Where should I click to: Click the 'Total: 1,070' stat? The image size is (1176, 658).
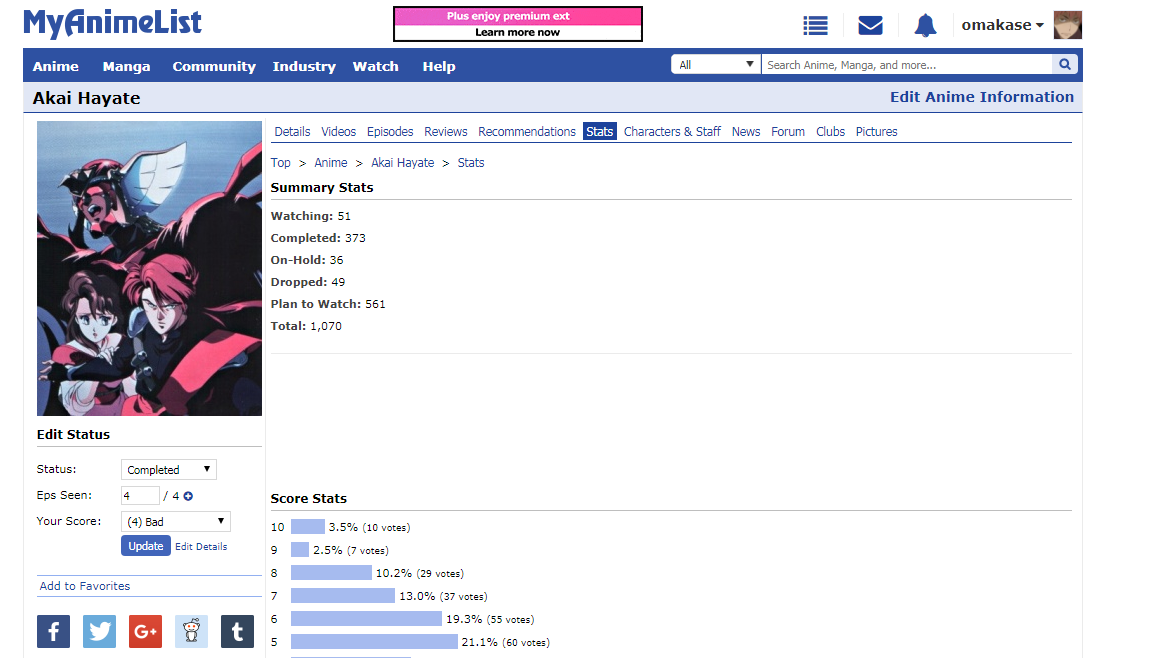306,326
